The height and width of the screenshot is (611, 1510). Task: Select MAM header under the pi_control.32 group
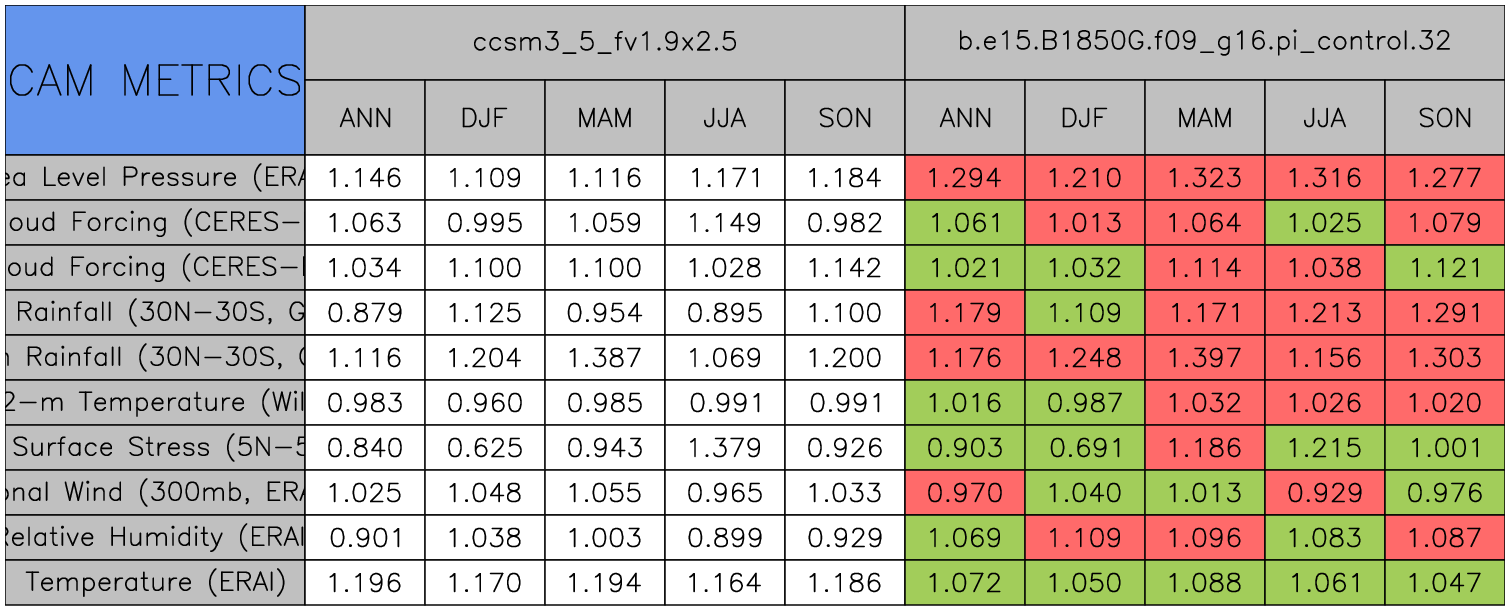pos(1204,118)
